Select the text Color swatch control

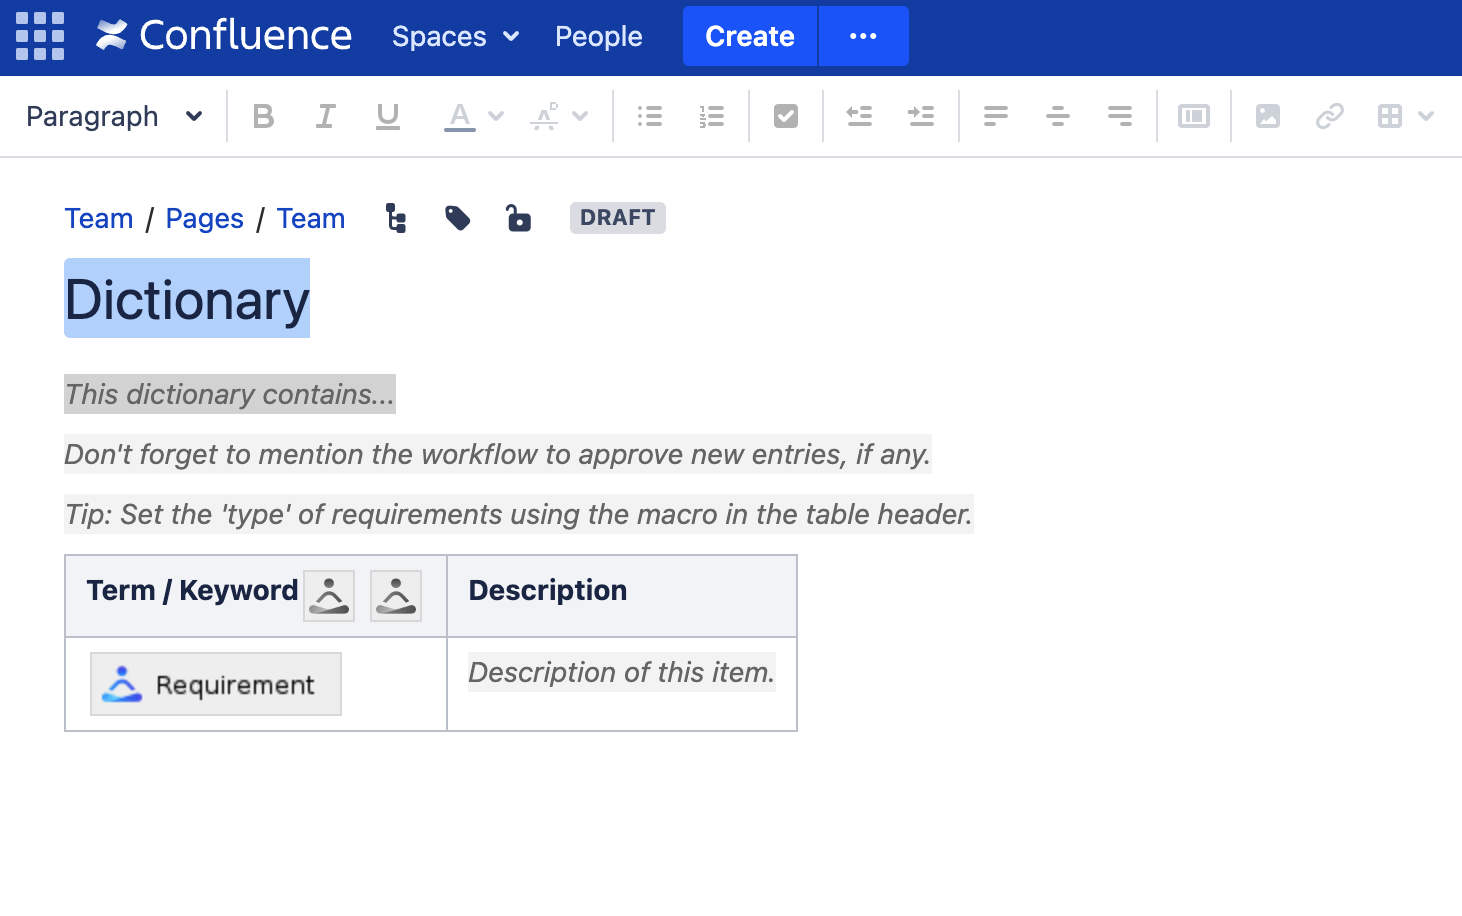[459, 116]
